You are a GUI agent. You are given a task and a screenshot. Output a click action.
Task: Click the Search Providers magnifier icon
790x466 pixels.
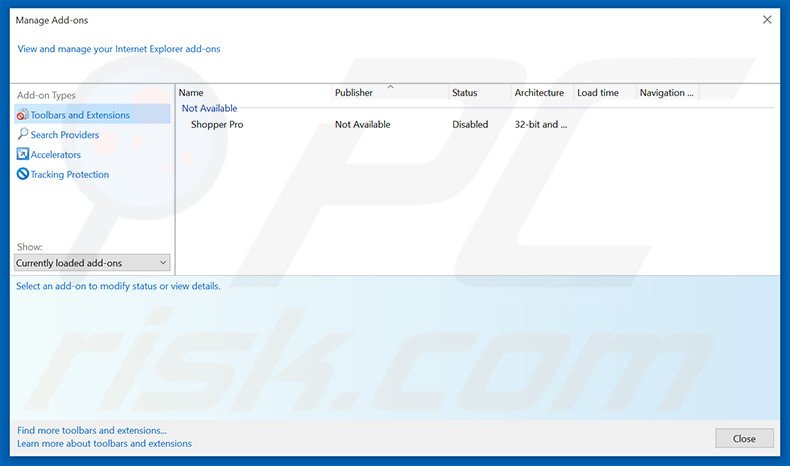pos(23,134)
